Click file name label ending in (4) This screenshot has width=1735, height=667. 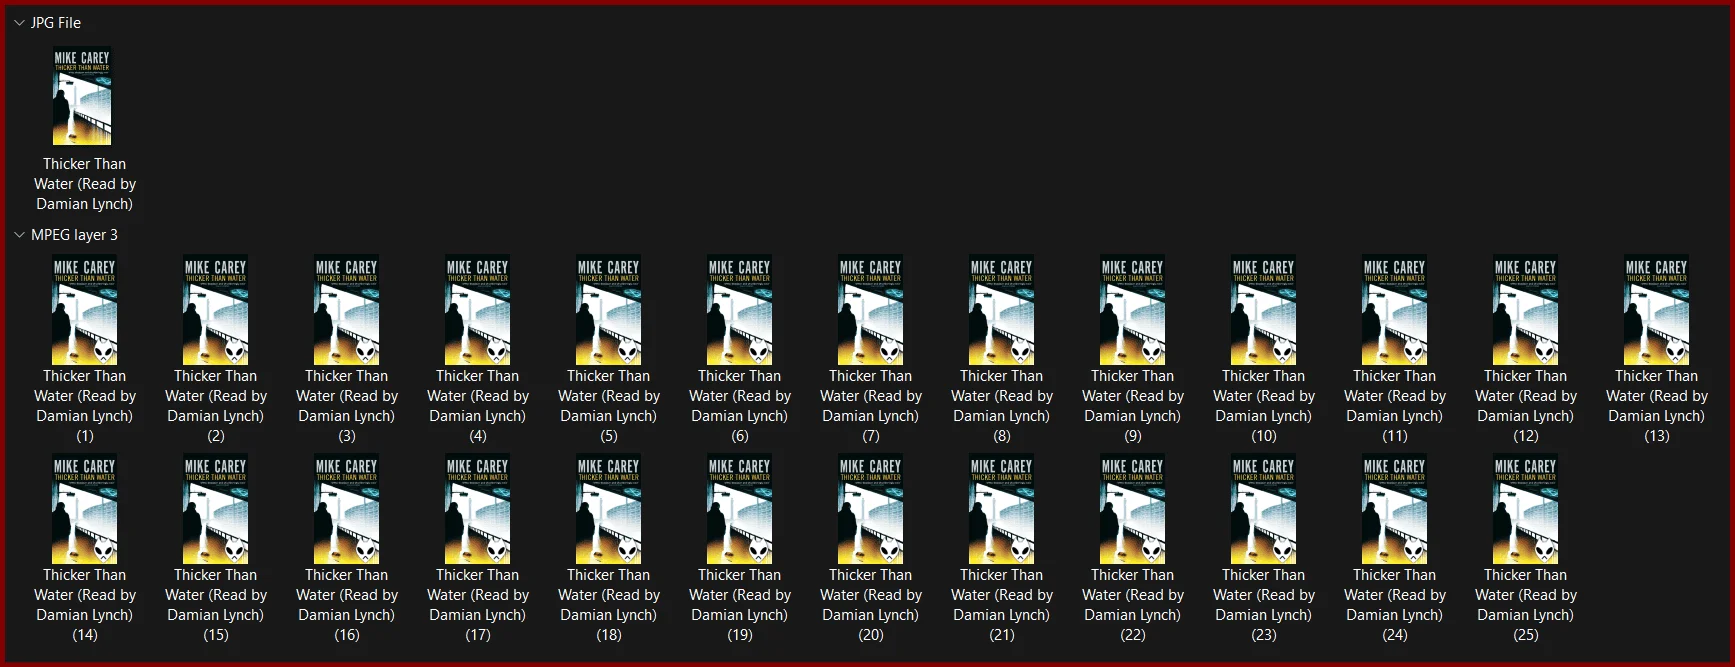pos(478,406)
